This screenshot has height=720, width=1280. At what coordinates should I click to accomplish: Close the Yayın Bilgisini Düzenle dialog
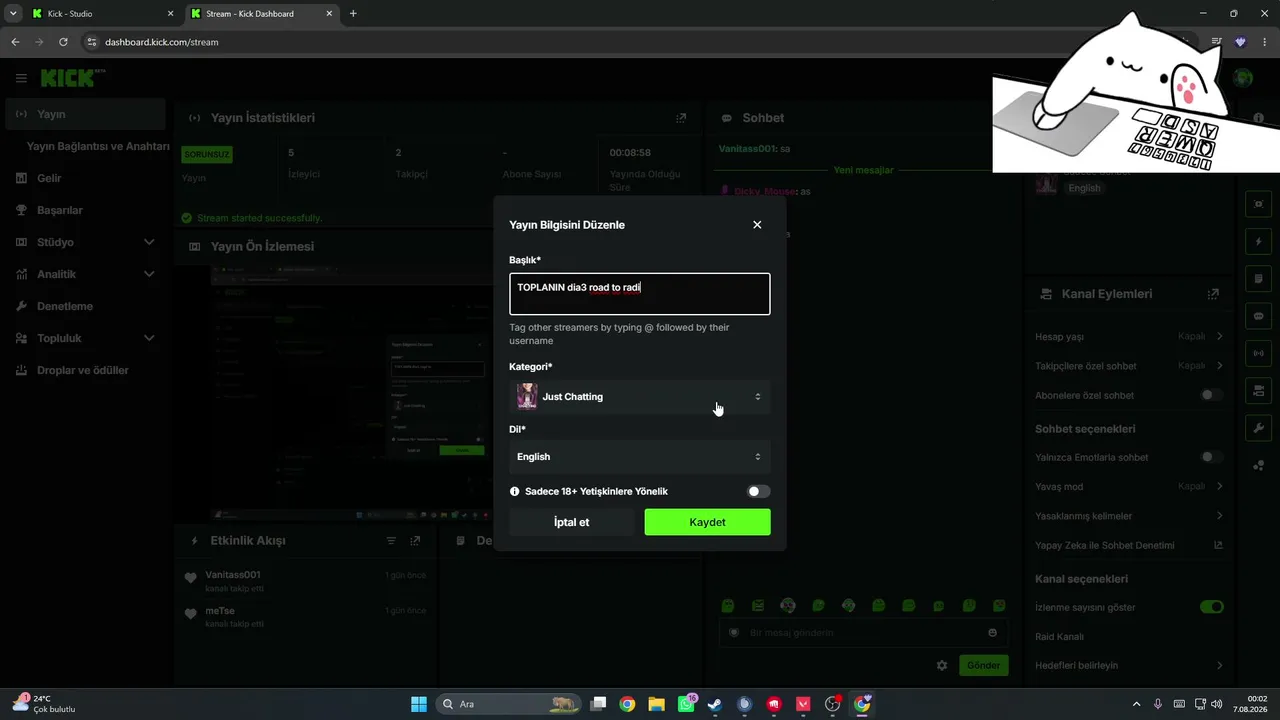click(x=757, y=225)
